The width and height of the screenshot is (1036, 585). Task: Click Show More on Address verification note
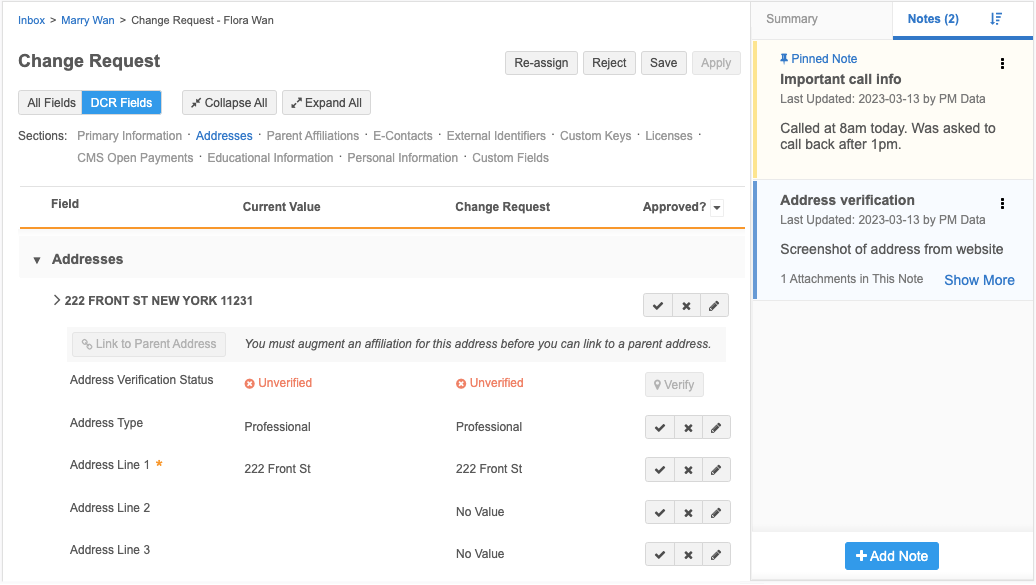979,280
